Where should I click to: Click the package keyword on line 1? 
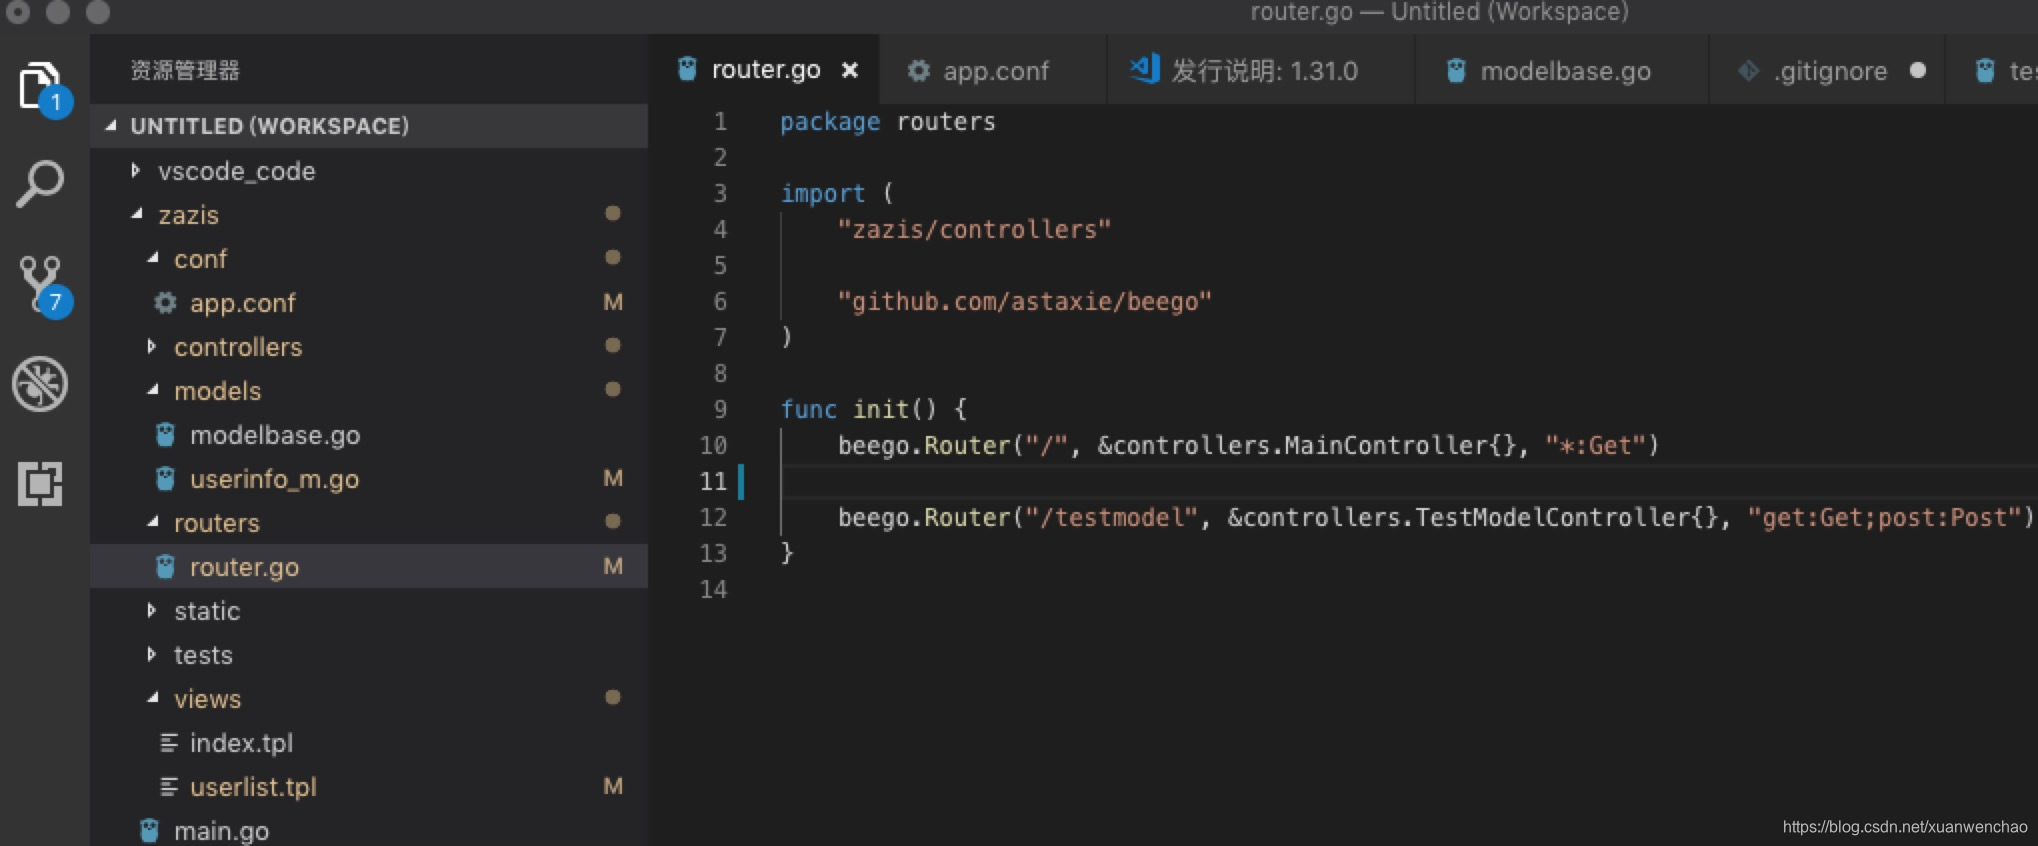pyautogui.click(x=830, y=121)
